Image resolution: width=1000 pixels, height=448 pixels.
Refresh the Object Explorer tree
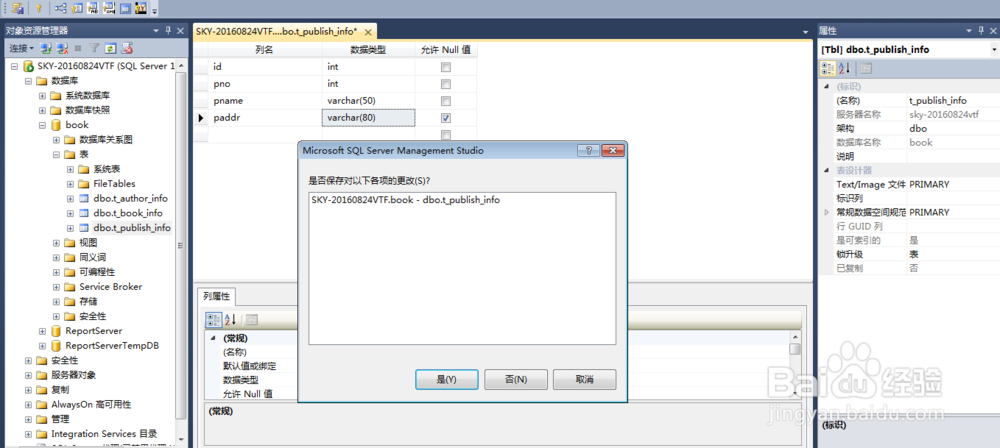point(110,48)
